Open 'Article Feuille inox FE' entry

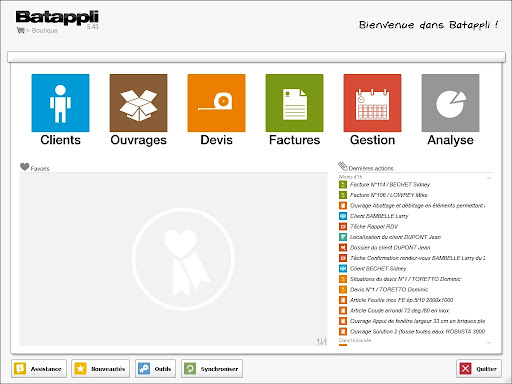[x=402, y=300]
